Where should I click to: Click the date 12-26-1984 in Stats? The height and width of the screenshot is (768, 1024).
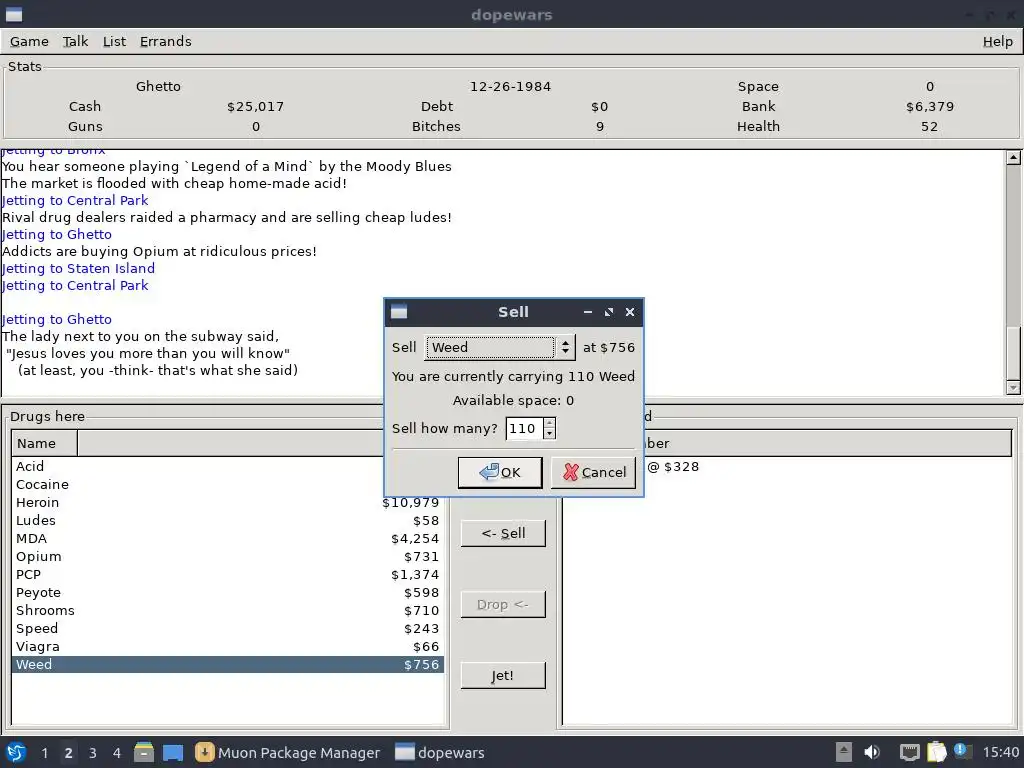click(511, 86)
